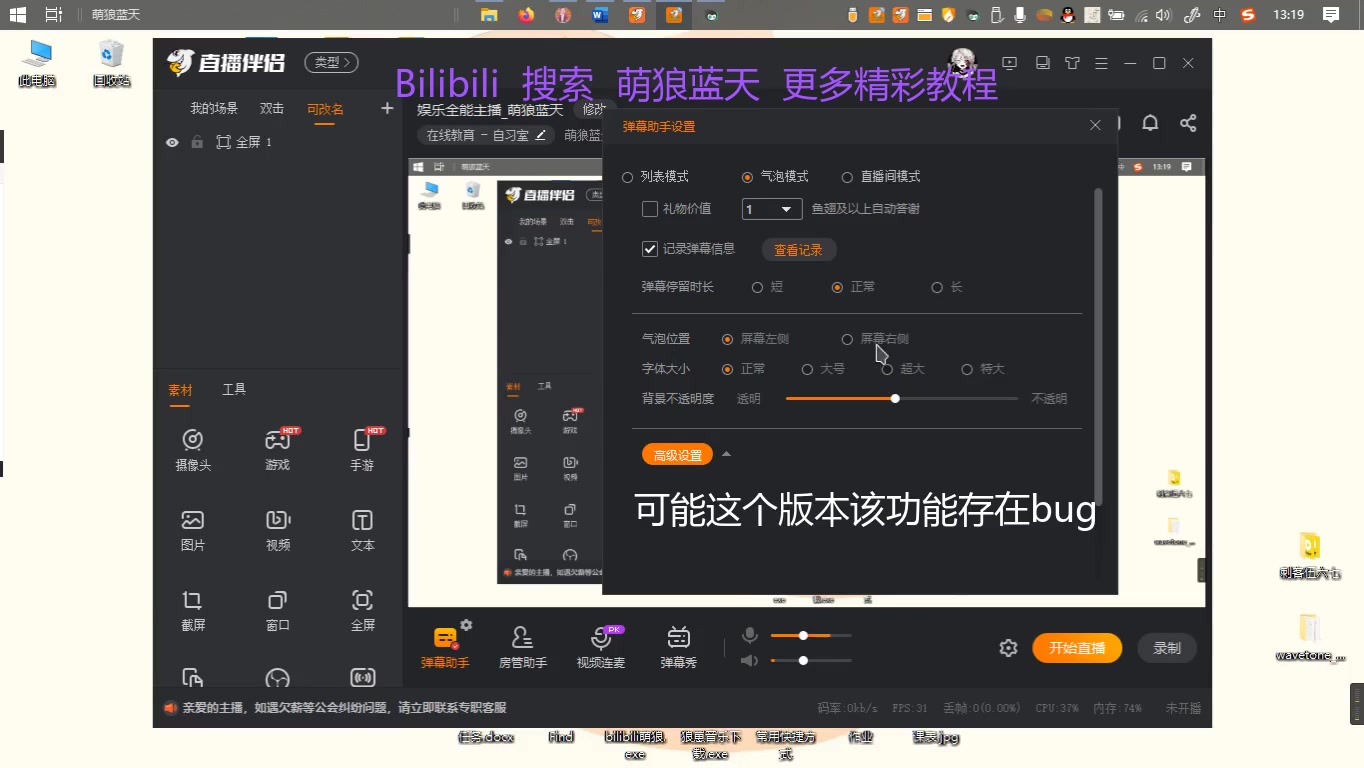Click the user avatar in title bar
Screen dimensions: 1364x768
pos(962,62)
